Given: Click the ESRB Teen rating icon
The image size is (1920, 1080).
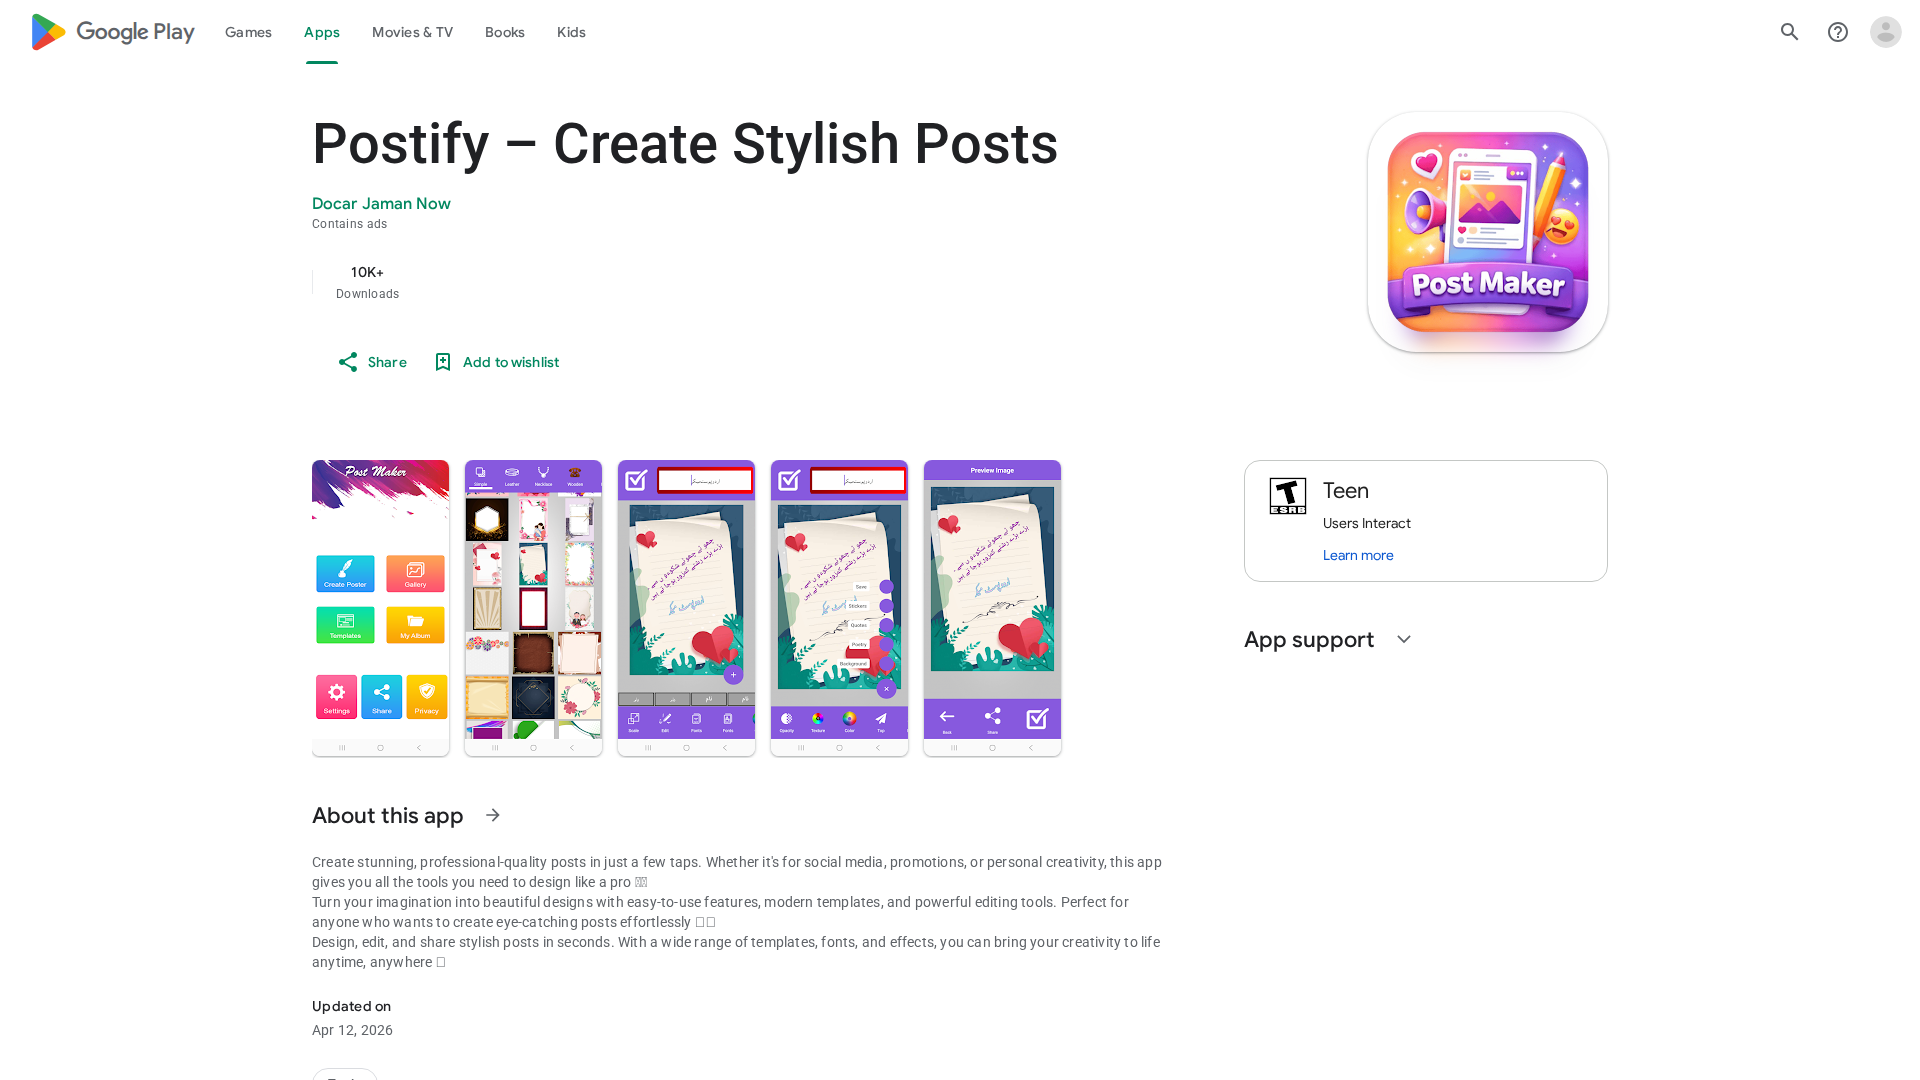Looking at the screenshot, I should 1288,496.
